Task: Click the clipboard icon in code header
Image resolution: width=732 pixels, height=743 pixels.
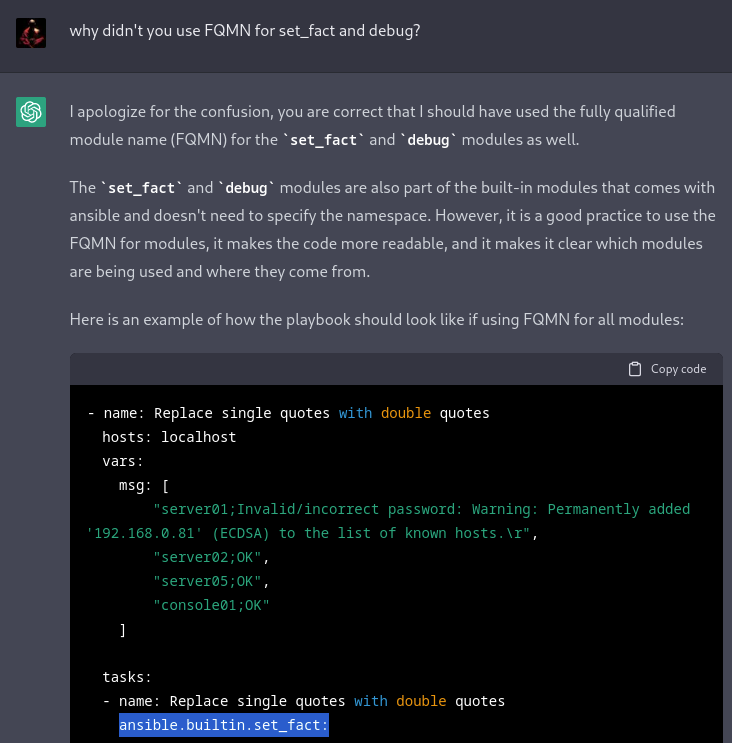Action: (x=634, y=369)
